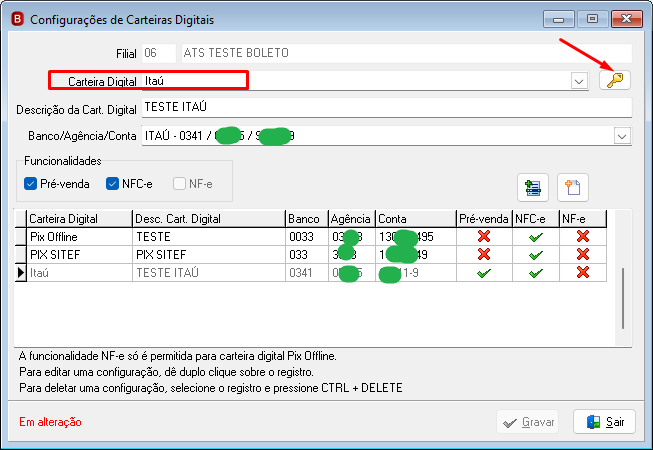Open the Carteira Digital dropdown arrow
Screen dimensions: 653x450
579,81
